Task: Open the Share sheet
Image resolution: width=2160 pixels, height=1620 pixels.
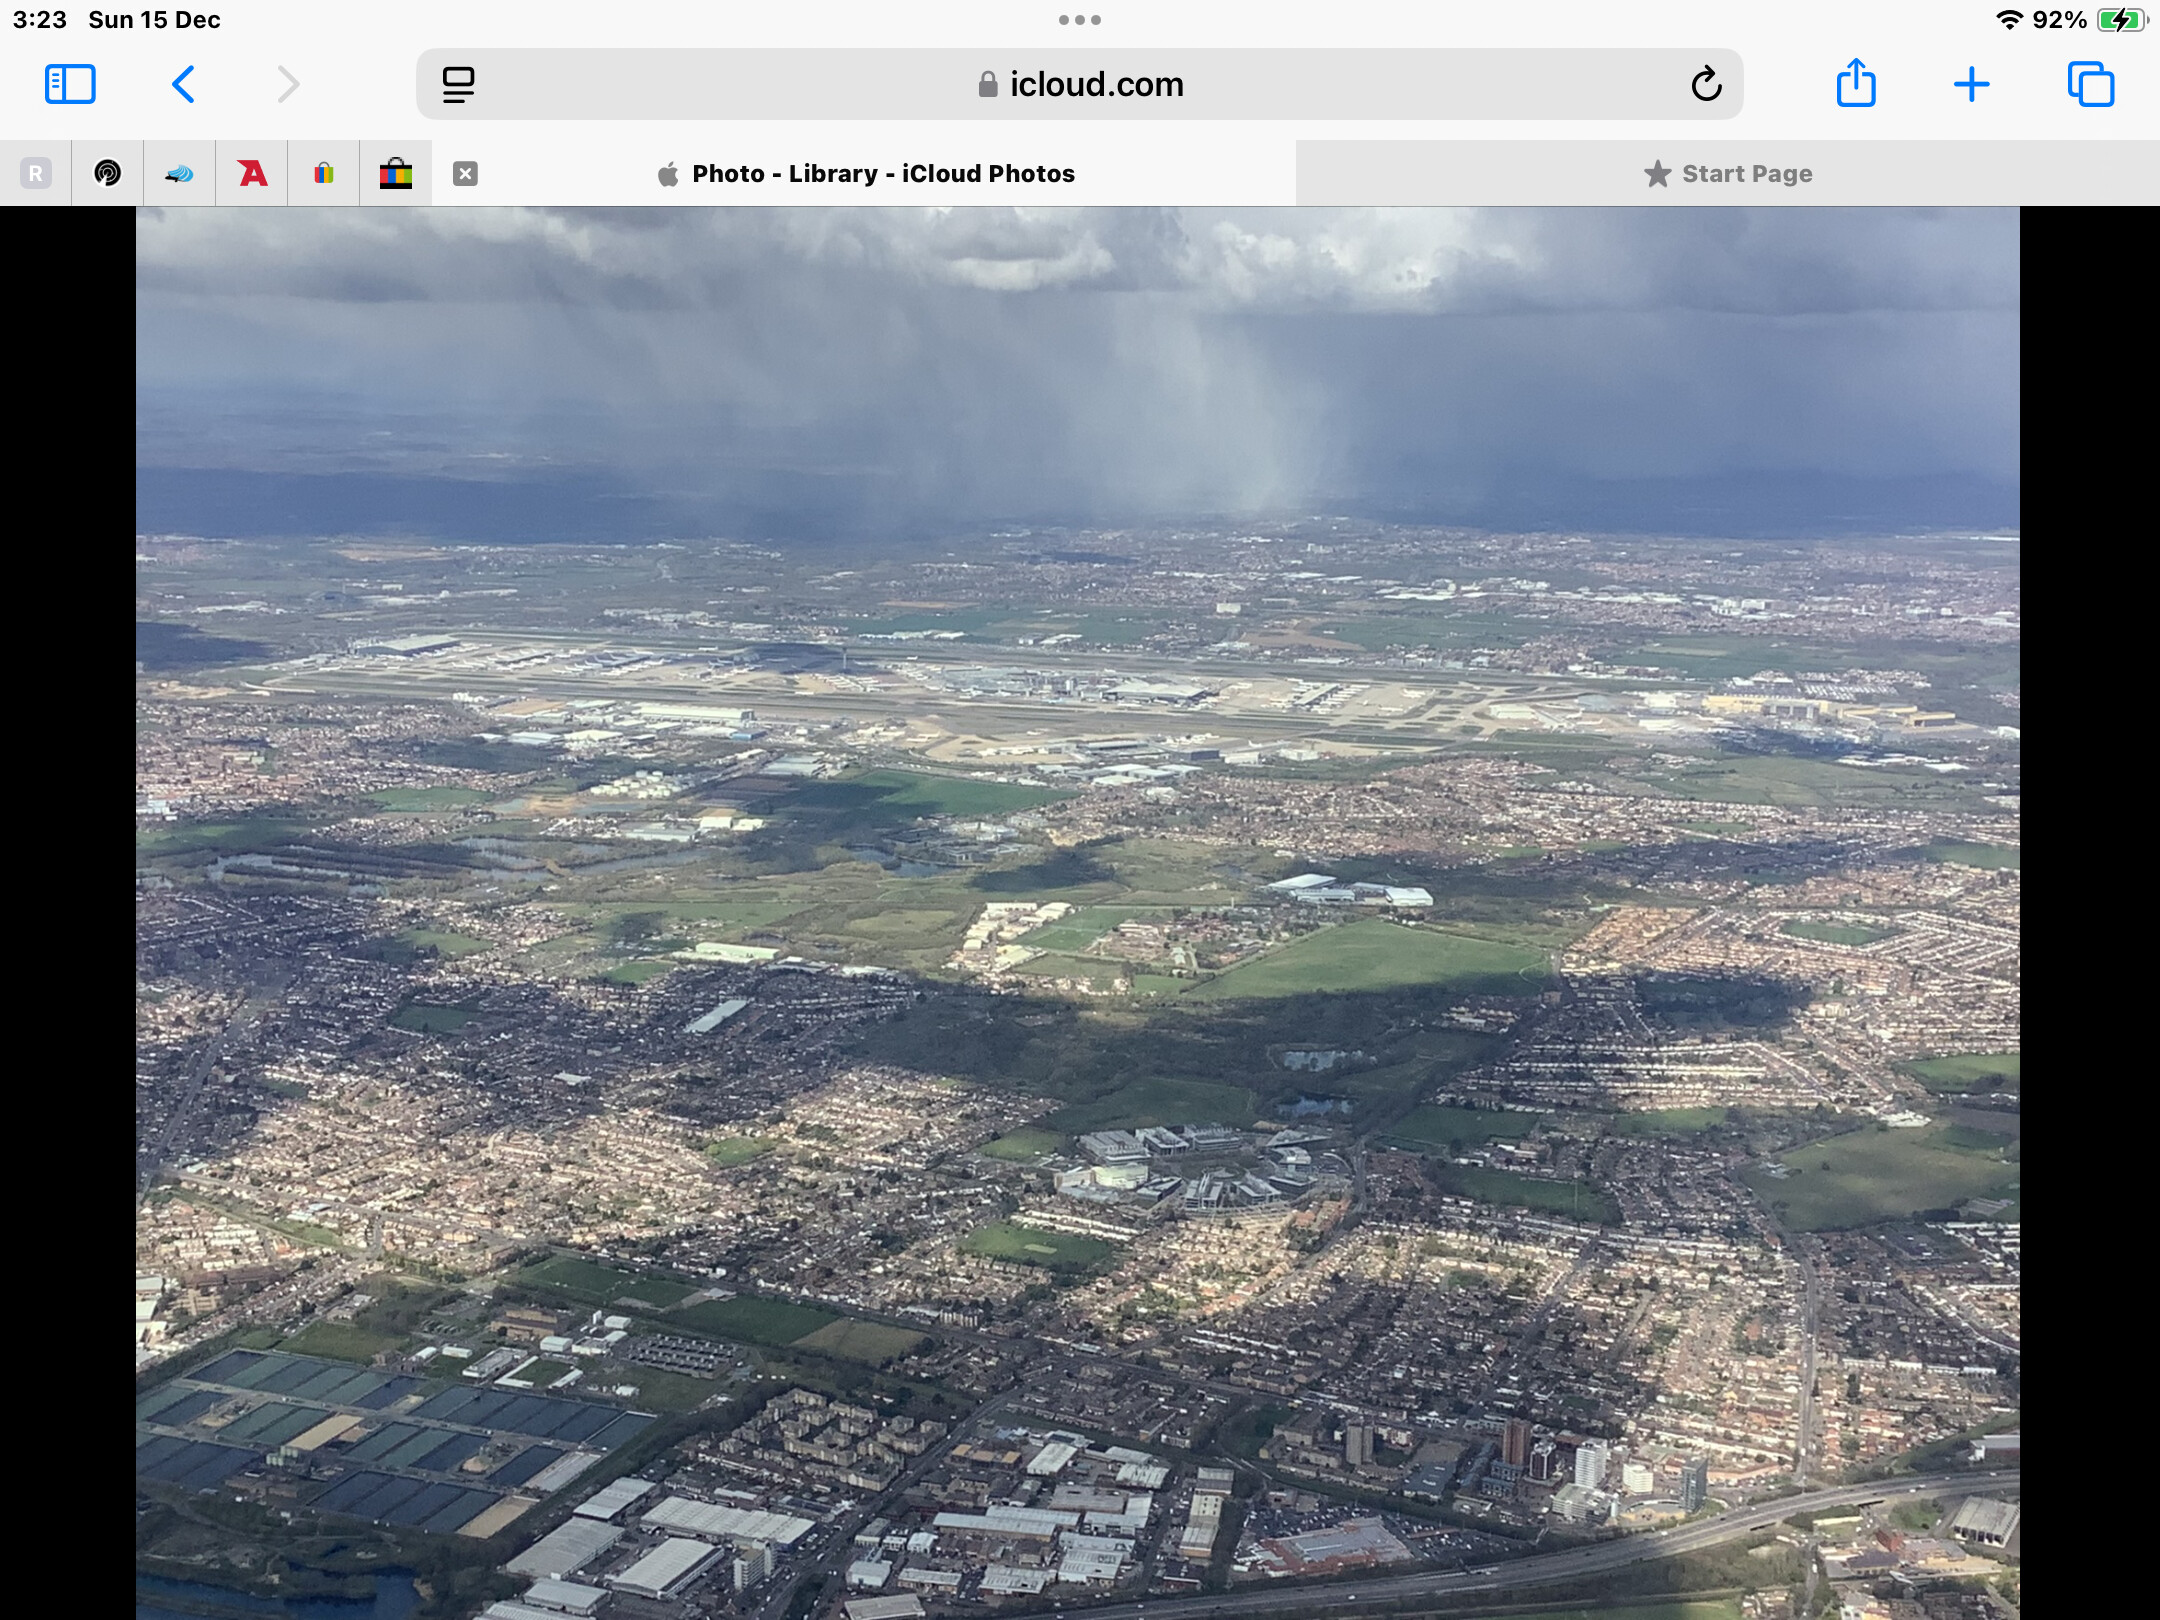Action: (1856, 82)
